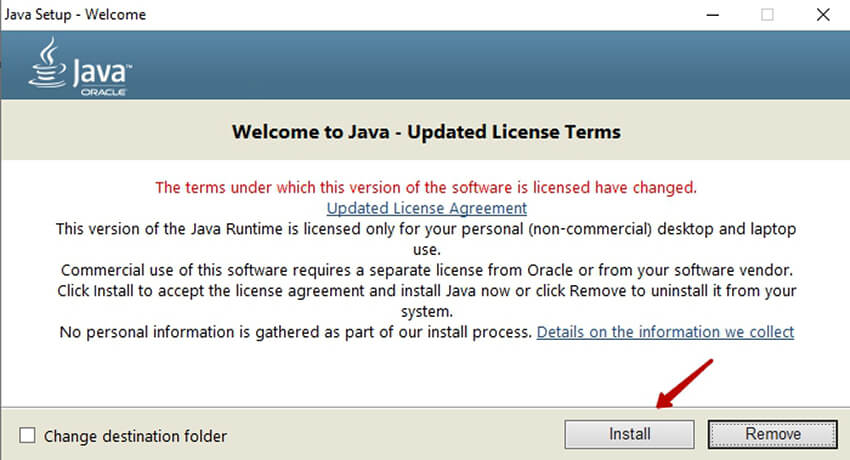Click the maximize window button
The image size is (850, 460).
coord(768,14)
